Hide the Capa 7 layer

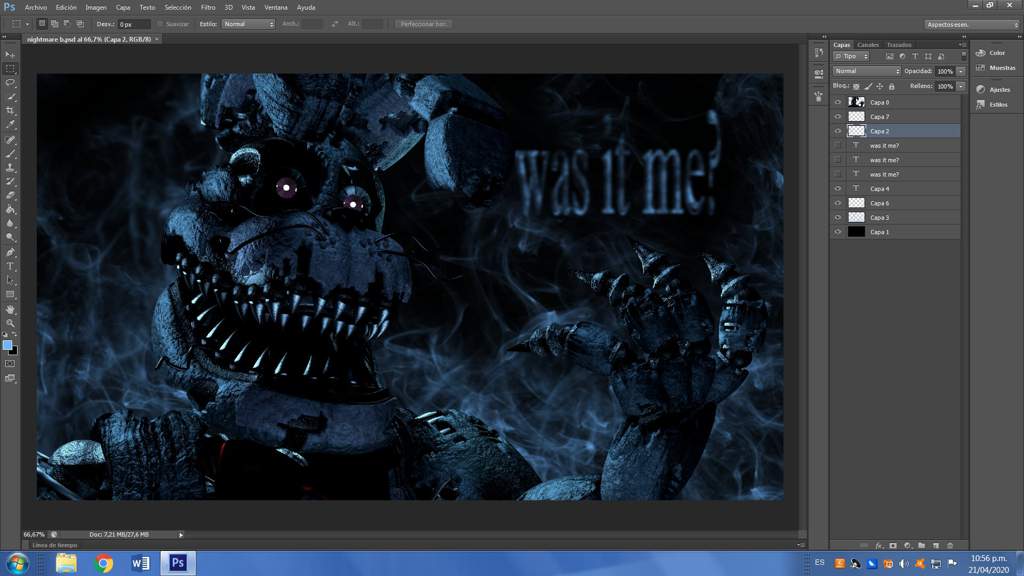click(x=838, y=116)
